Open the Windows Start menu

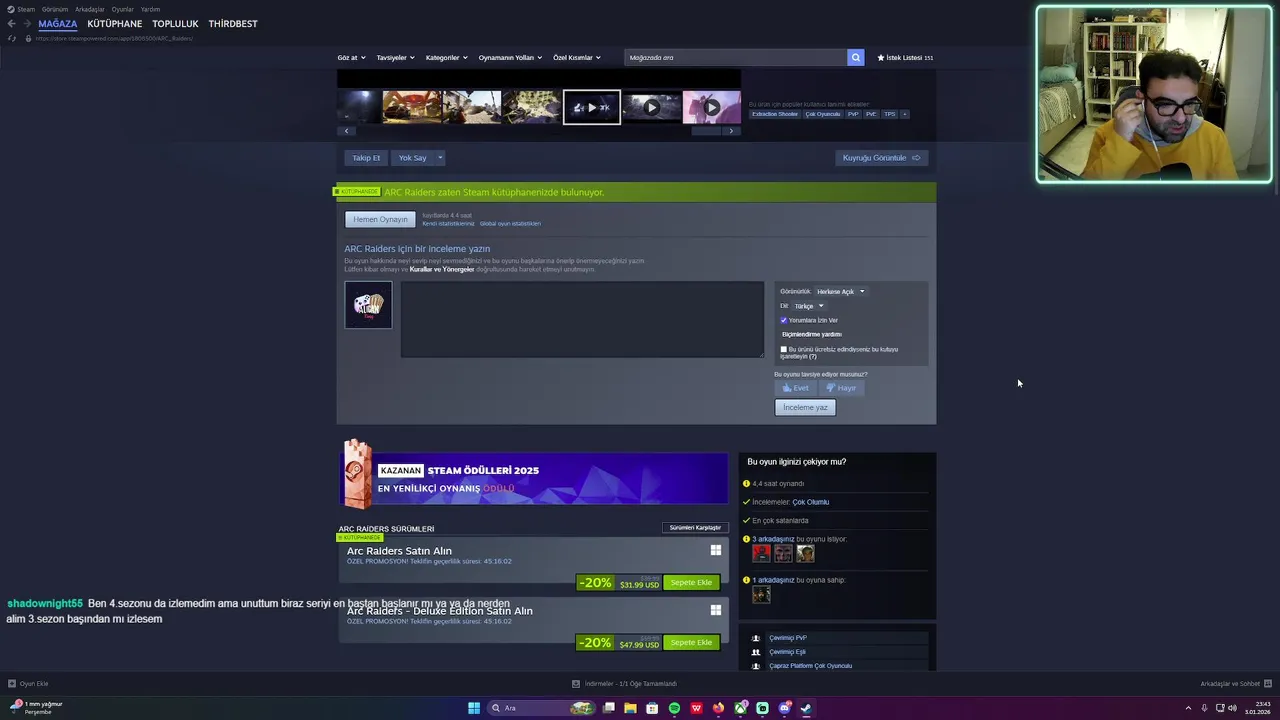point(474,708)
